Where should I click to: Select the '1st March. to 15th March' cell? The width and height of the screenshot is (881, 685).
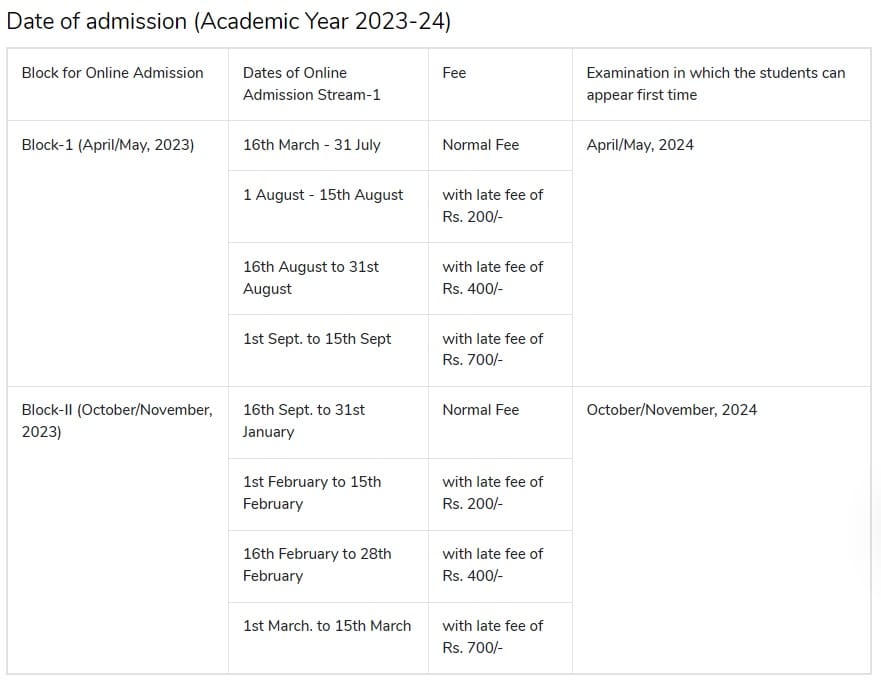326,626
